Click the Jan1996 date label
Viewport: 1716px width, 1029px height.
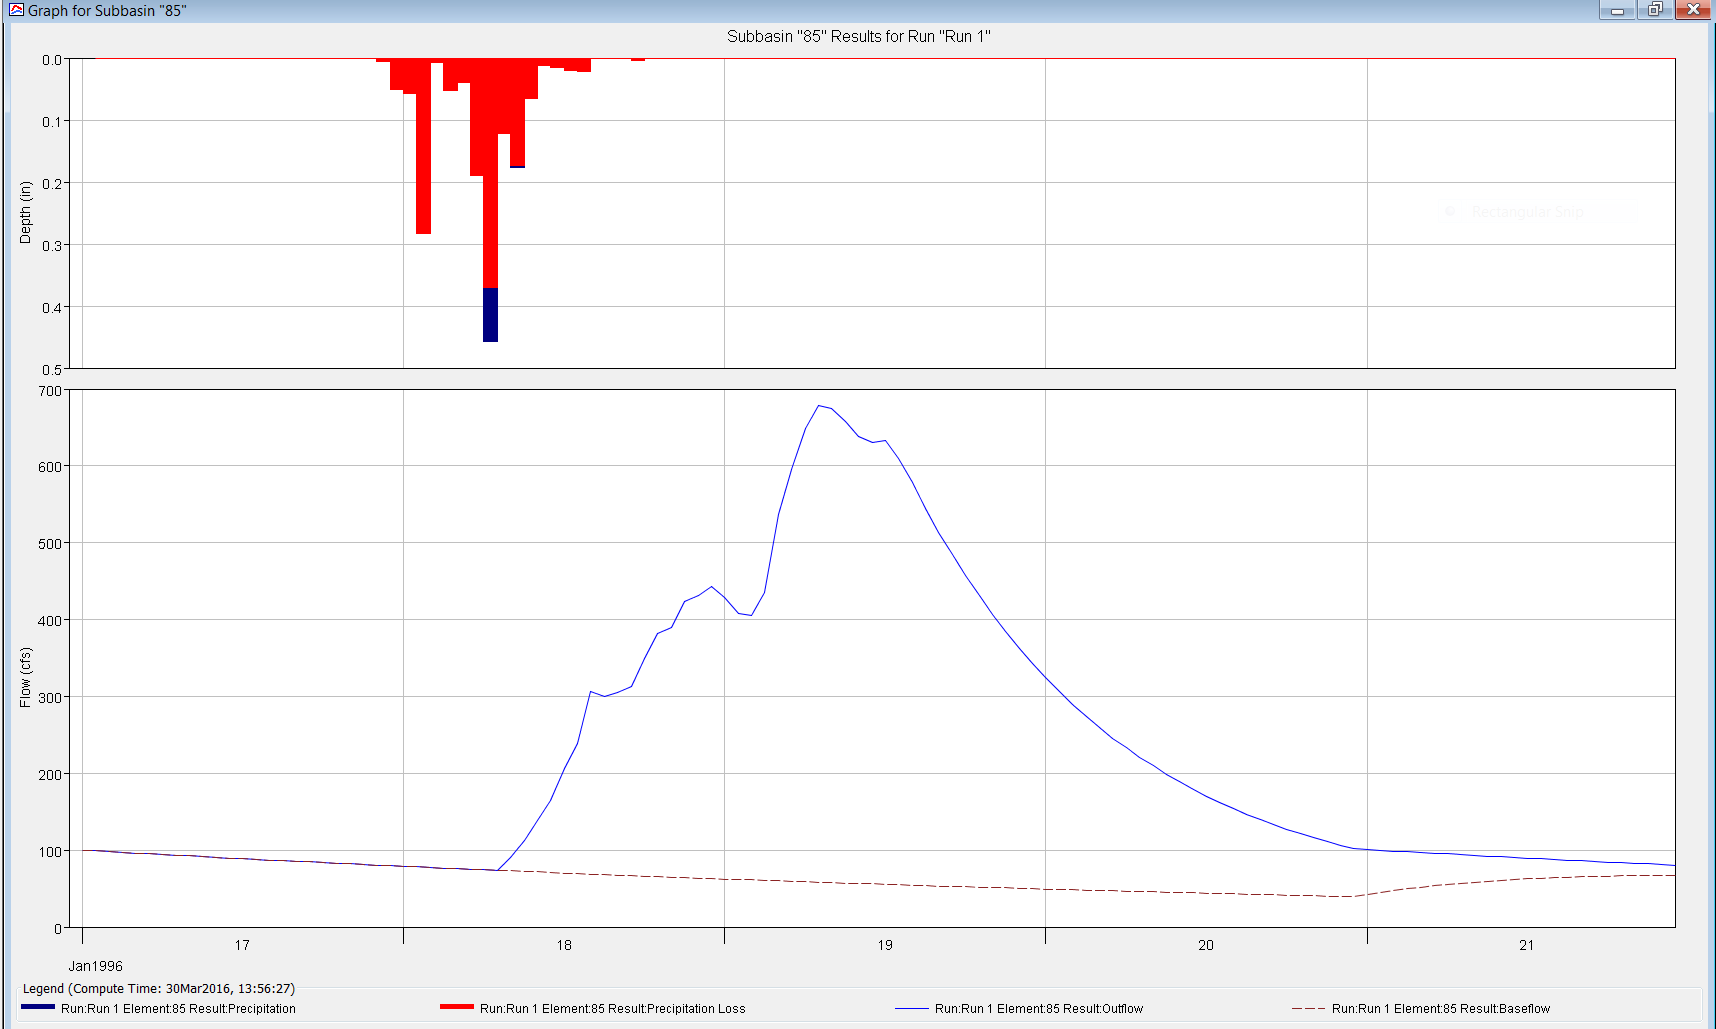click(95, 966)
